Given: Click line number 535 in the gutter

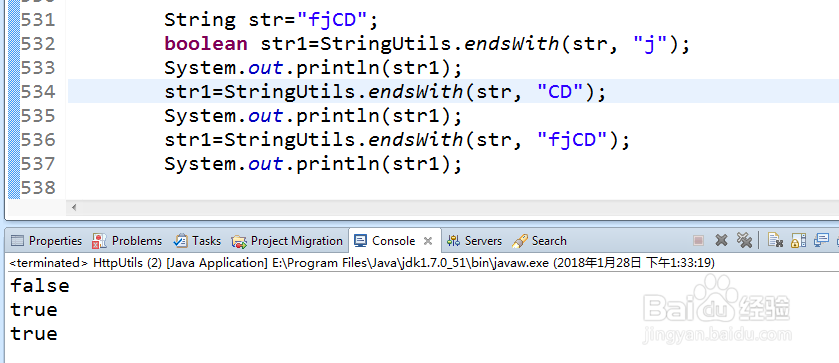Looking at the screenshot, I should (37, 116).
